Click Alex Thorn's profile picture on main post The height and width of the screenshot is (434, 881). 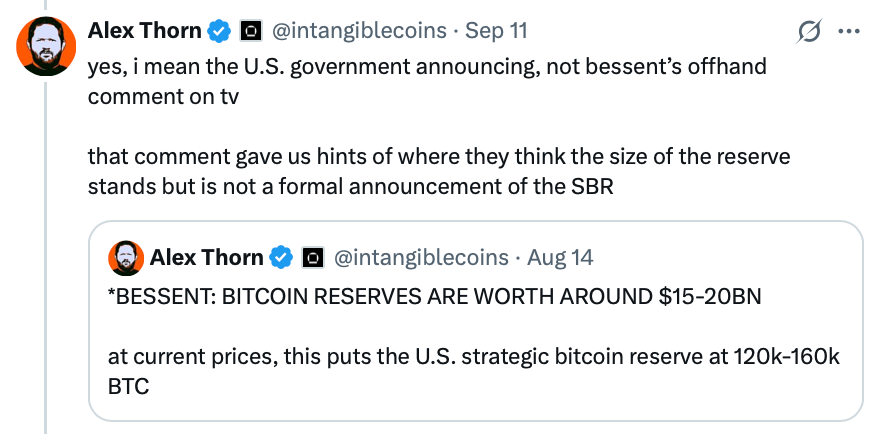[x=46, y=46]
